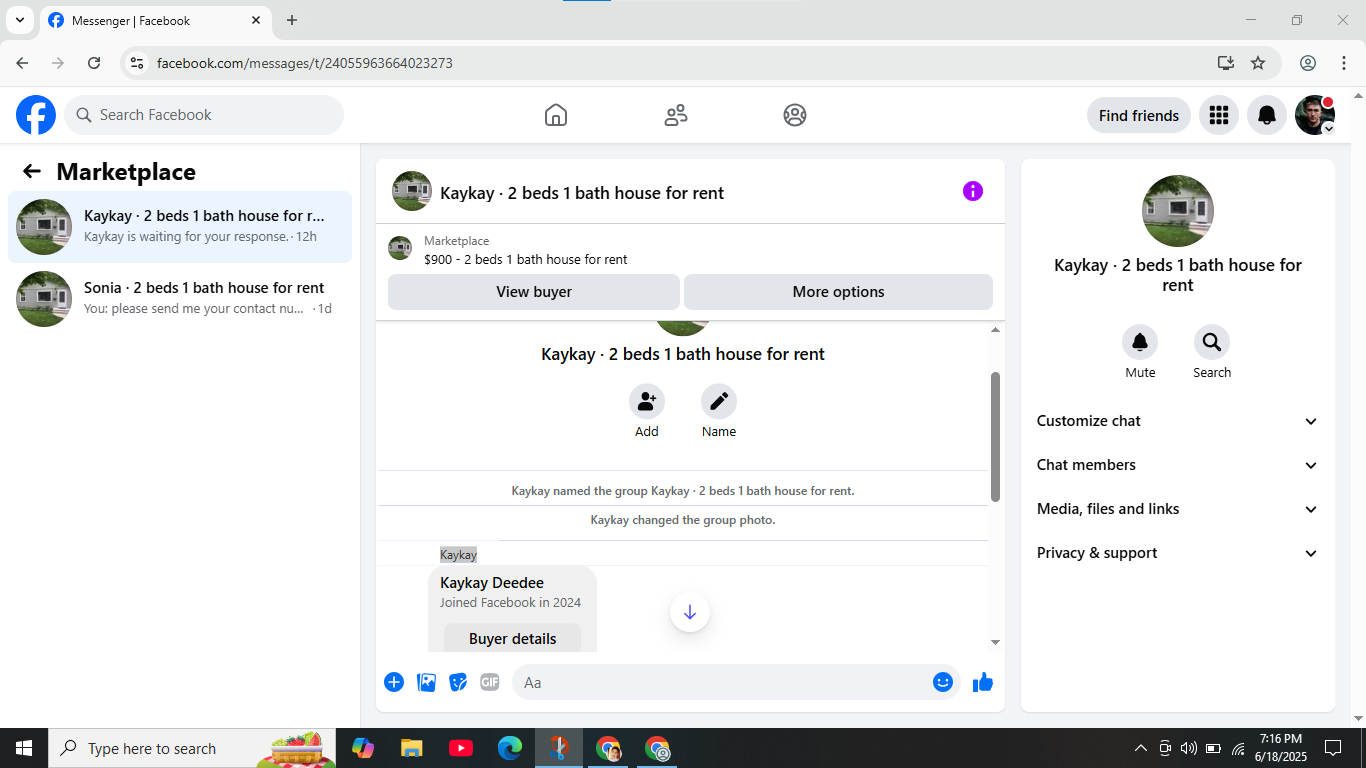Select the Kaykay conversation in list

click(180, 227)
